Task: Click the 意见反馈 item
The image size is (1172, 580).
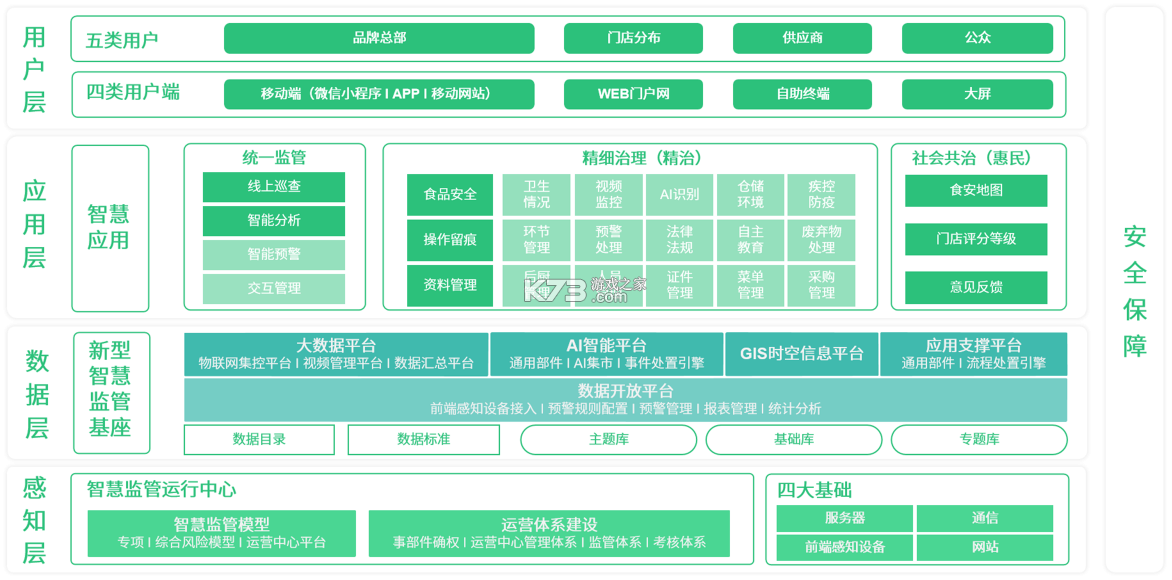Action: (x=976, y=288)
